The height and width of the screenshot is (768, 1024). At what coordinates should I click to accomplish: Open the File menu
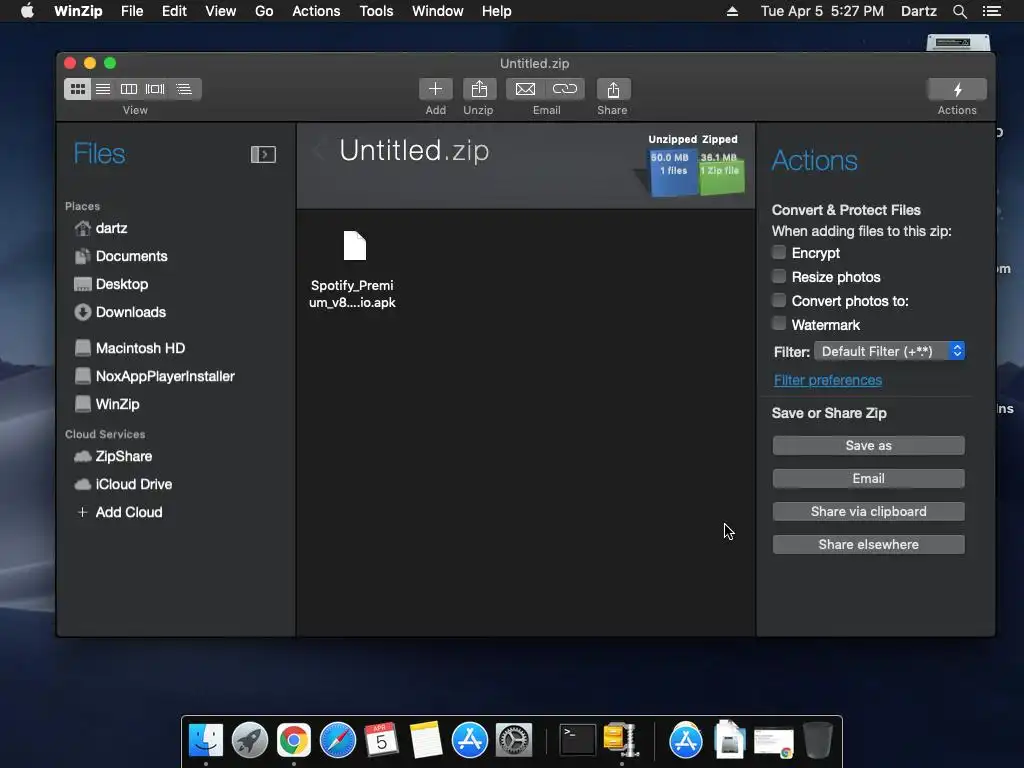coord(132,11)
